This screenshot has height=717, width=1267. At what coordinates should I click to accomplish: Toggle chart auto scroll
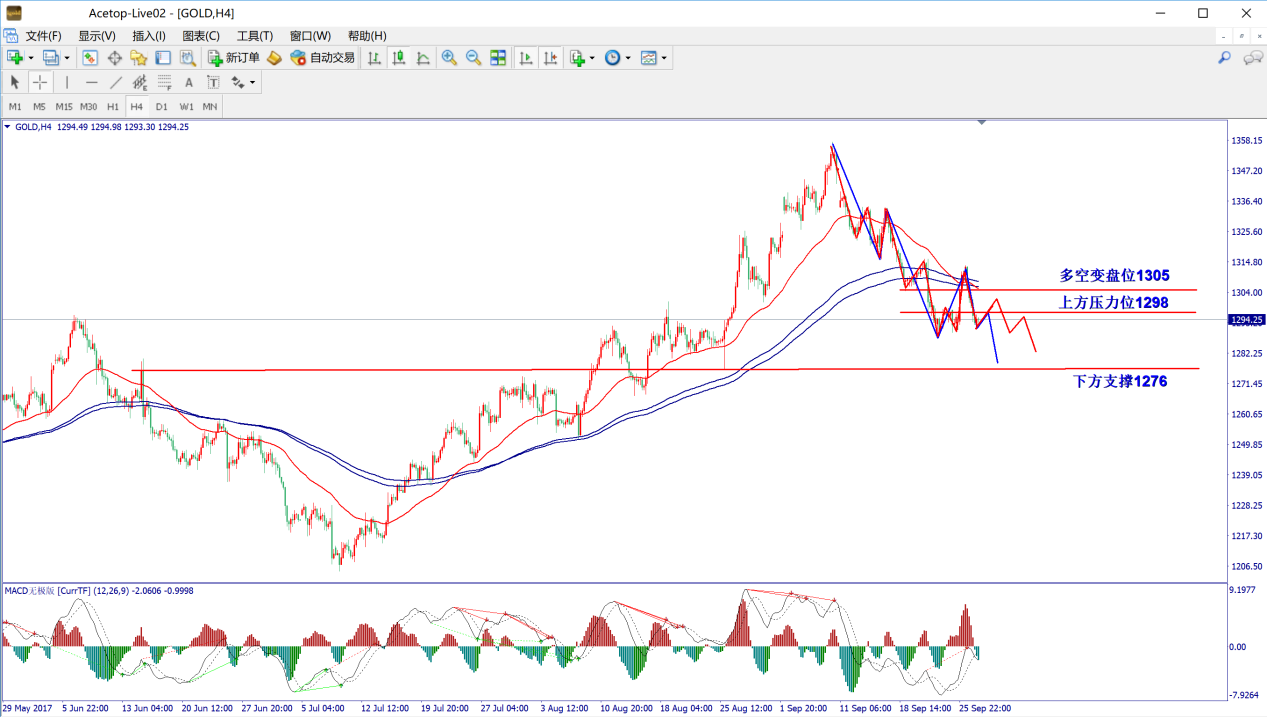[x=526, y=58]
